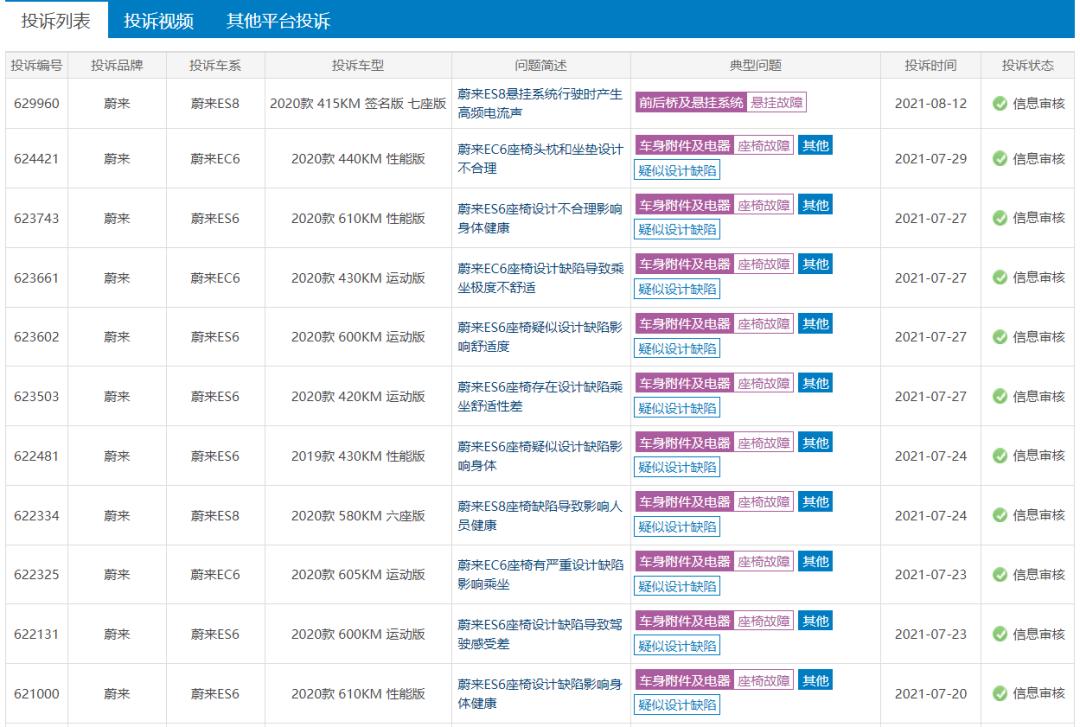
Task: Open complaint 蔚来ES6座椅设计缺陷导致驾驶感受差
Action: tap(540, 634)
